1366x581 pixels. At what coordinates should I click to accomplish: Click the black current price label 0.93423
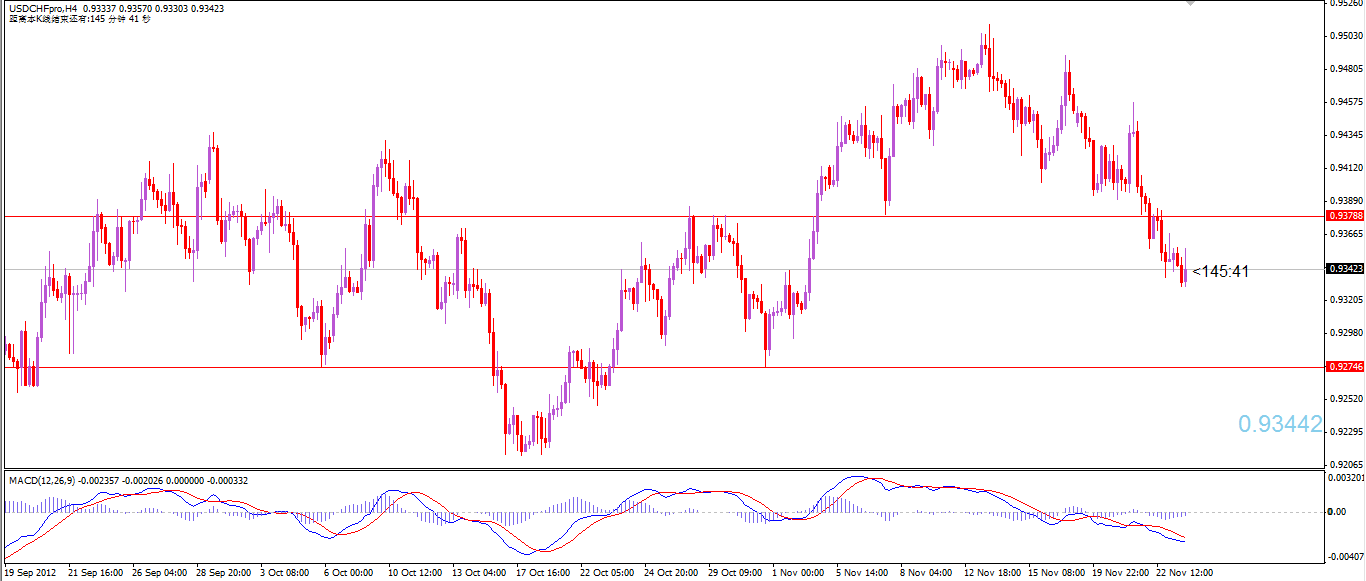1343,269
